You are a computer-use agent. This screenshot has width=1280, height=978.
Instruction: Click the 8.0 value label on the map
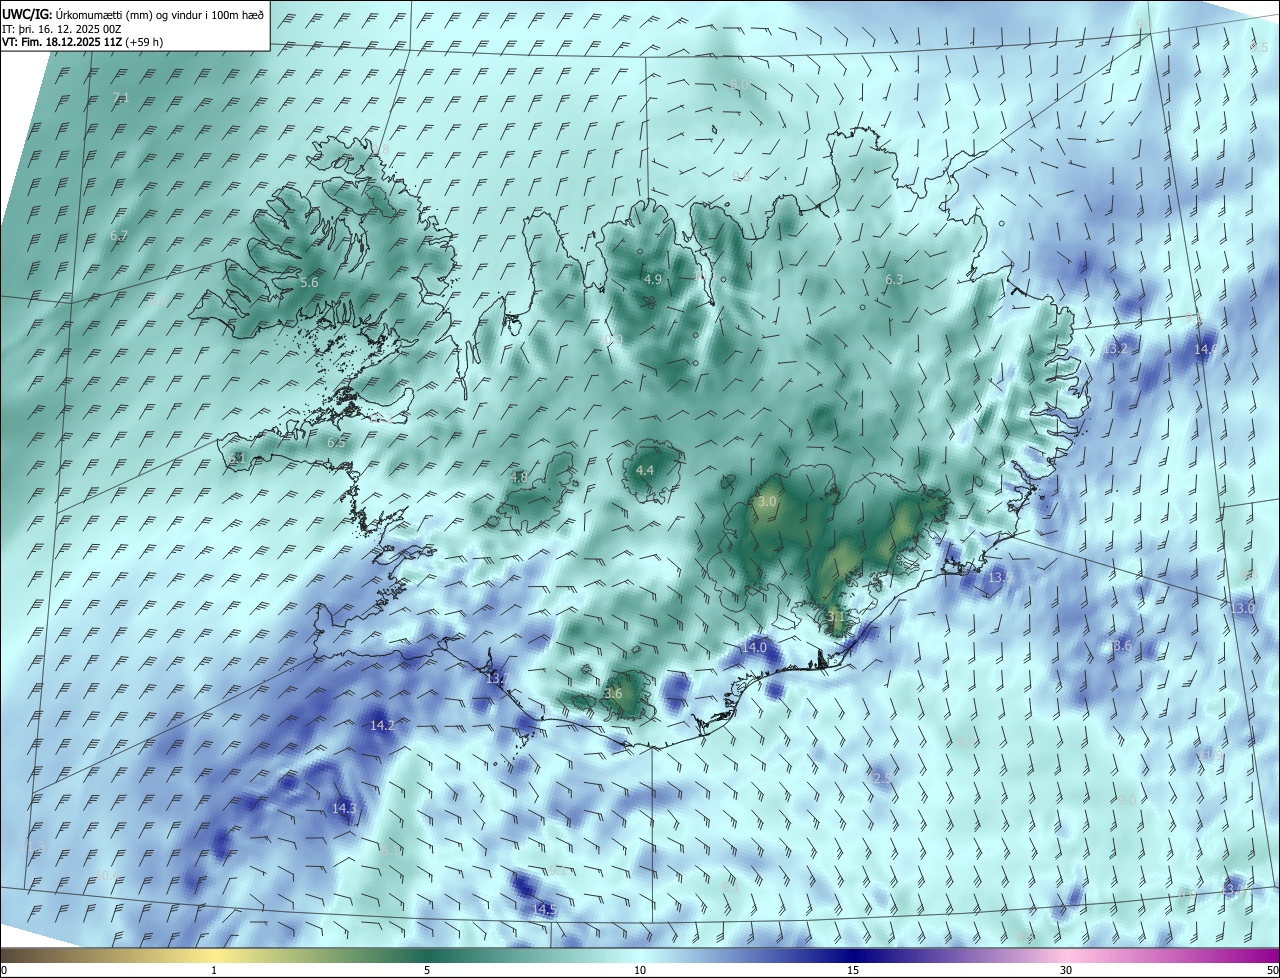(x=739, y=85)
